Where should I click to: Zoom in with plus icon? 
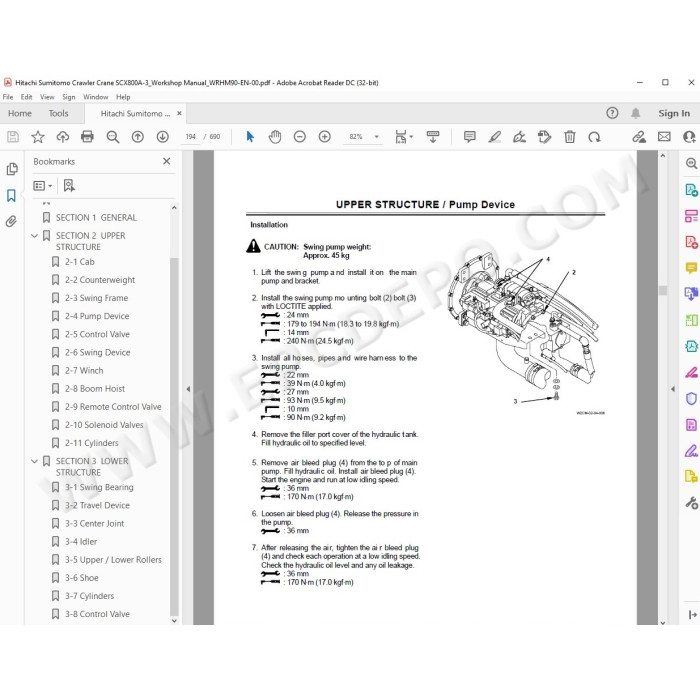(325, 137)
